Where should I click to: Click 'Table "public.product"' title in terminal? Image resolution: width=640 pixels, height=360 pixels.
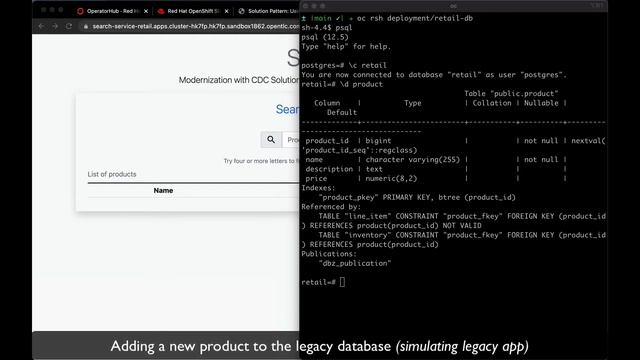[x=511, y=94]
